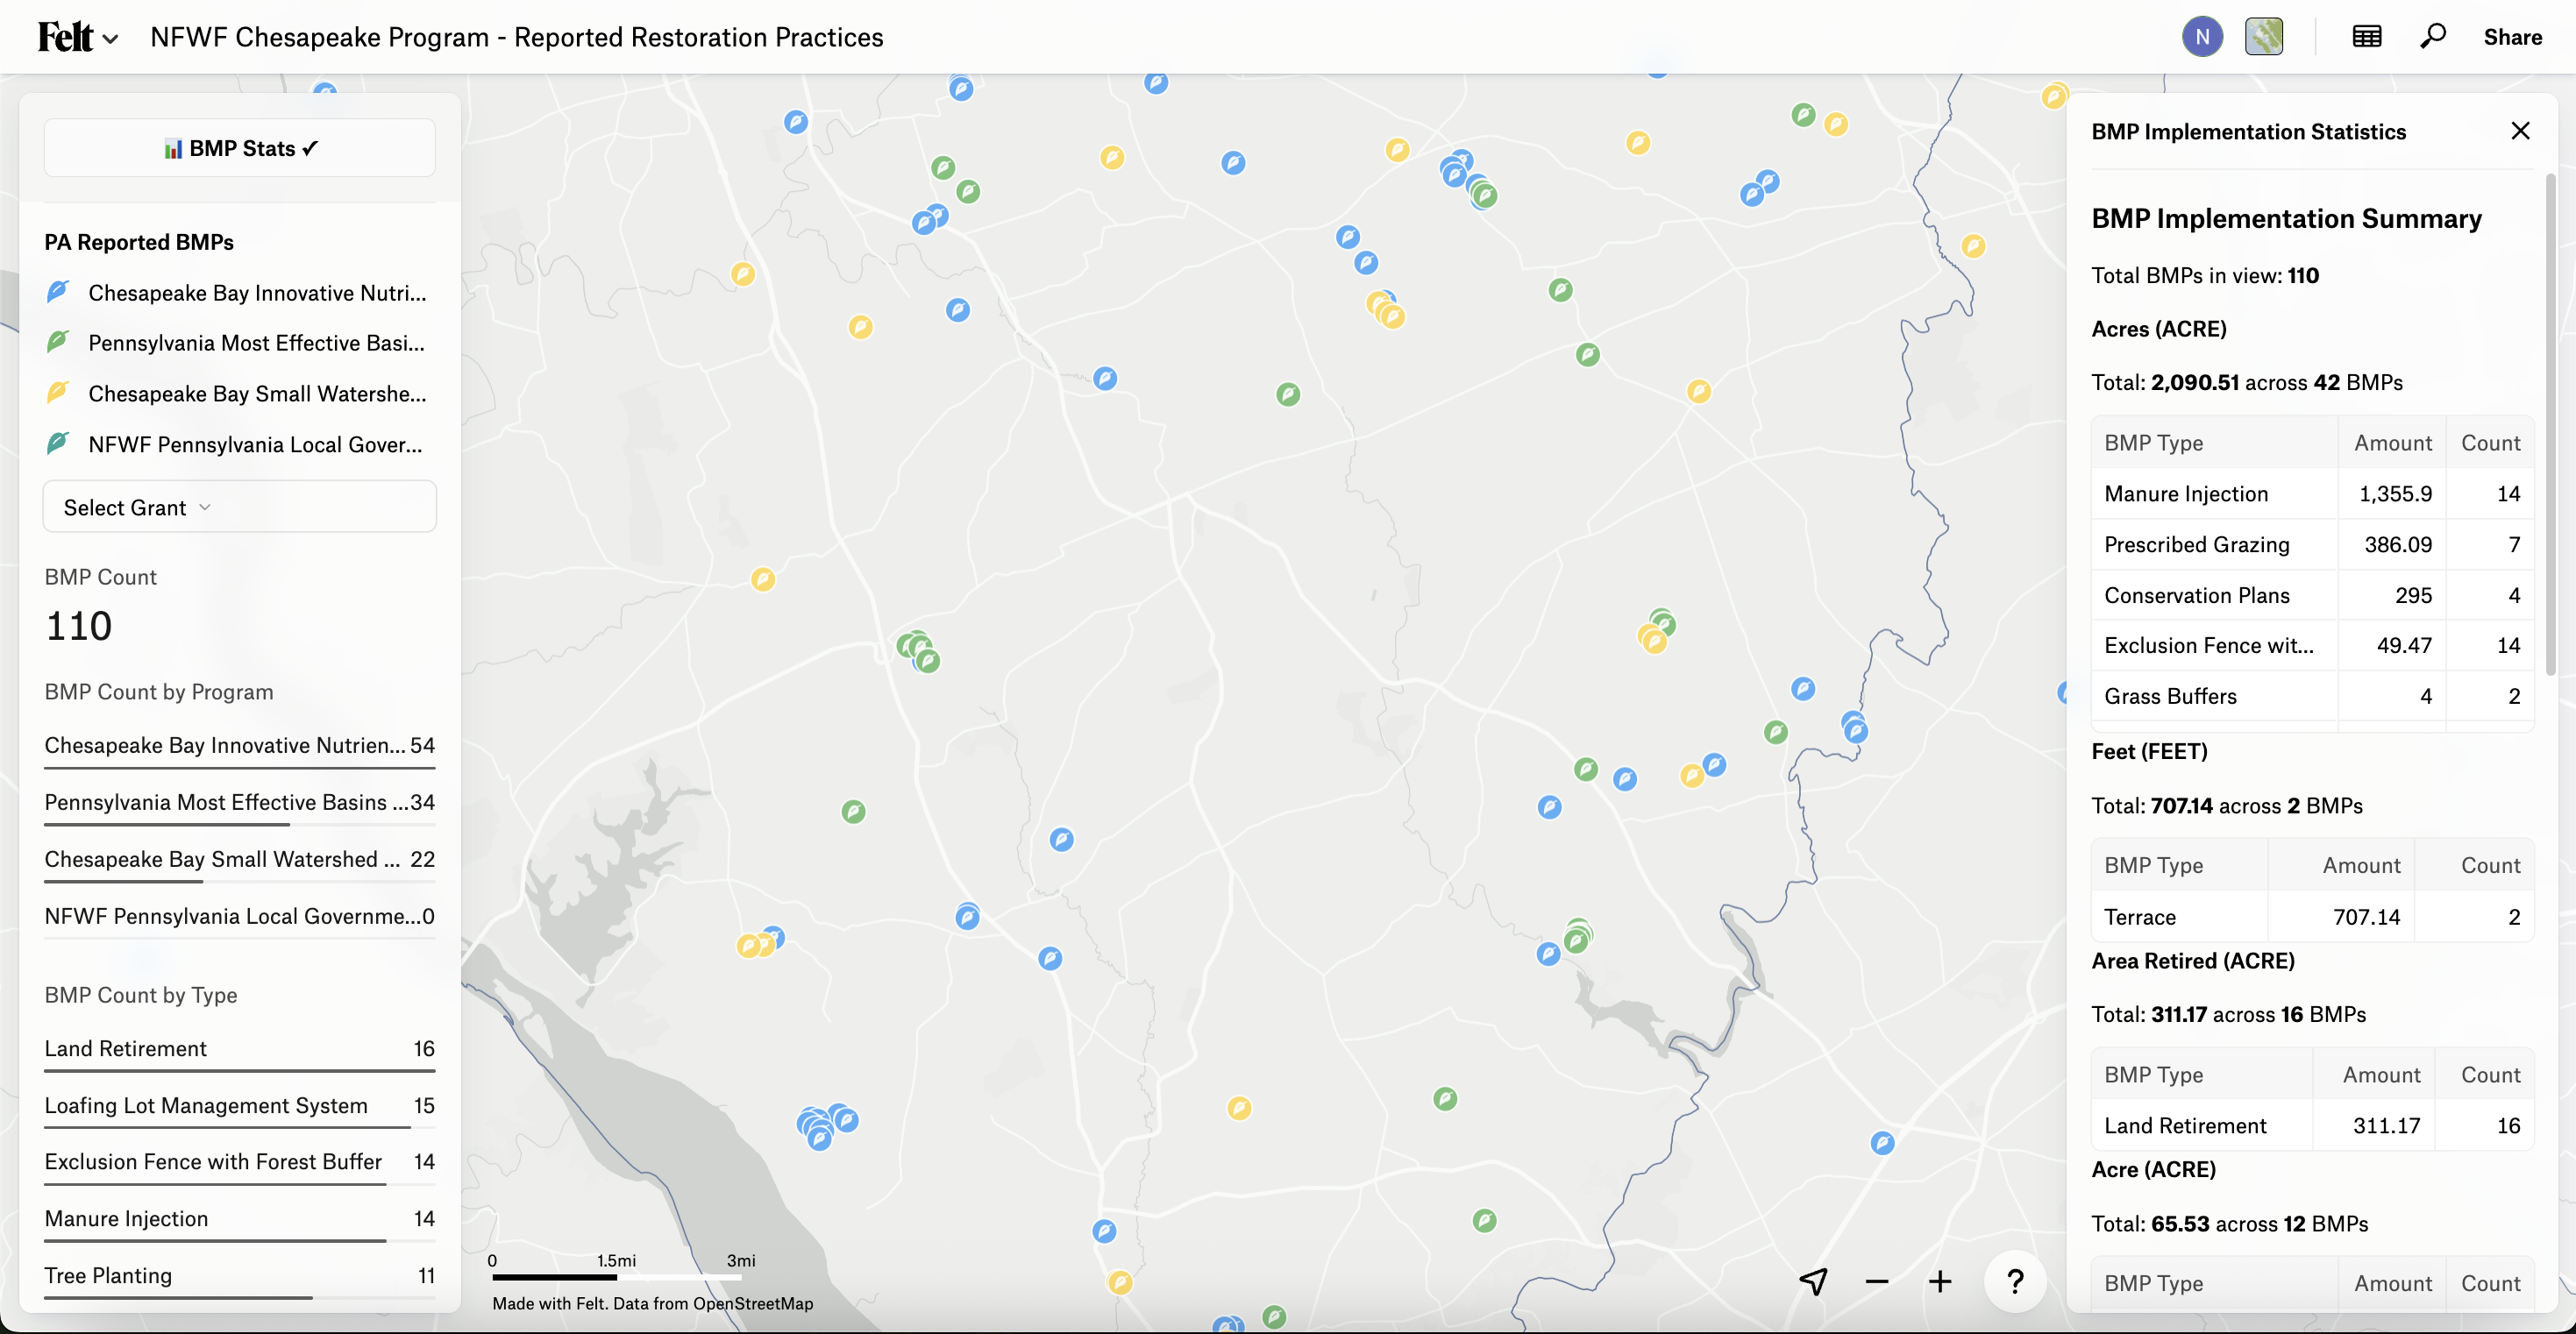Close the BMP Implementation Statistics panel
Image resolution: width=2576 pixels, height=1334 pixels.
[x=2520, y=131]
